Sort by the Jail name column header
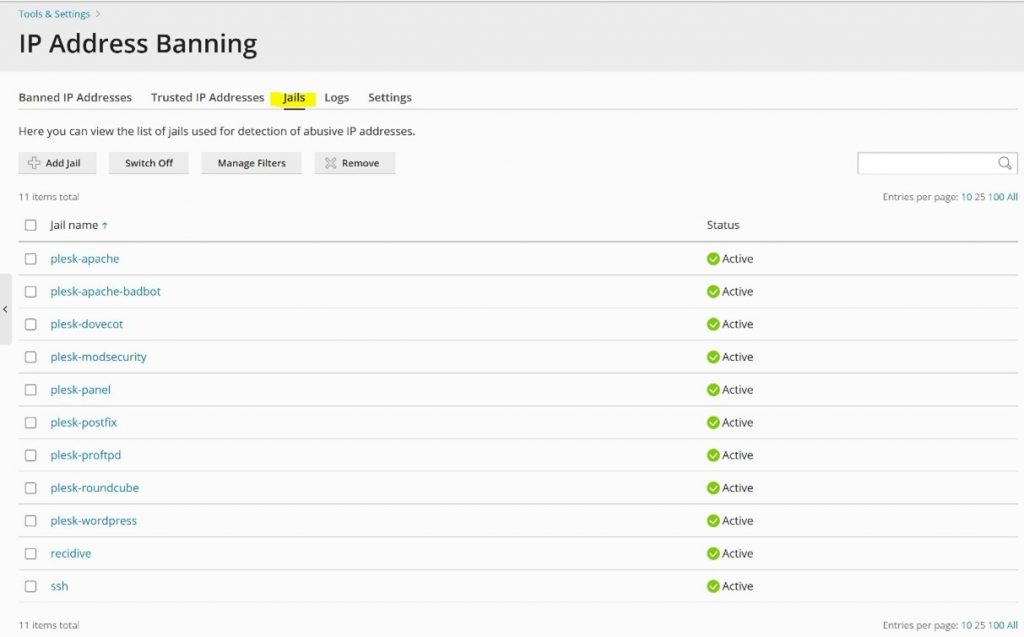 coord(74,225)
